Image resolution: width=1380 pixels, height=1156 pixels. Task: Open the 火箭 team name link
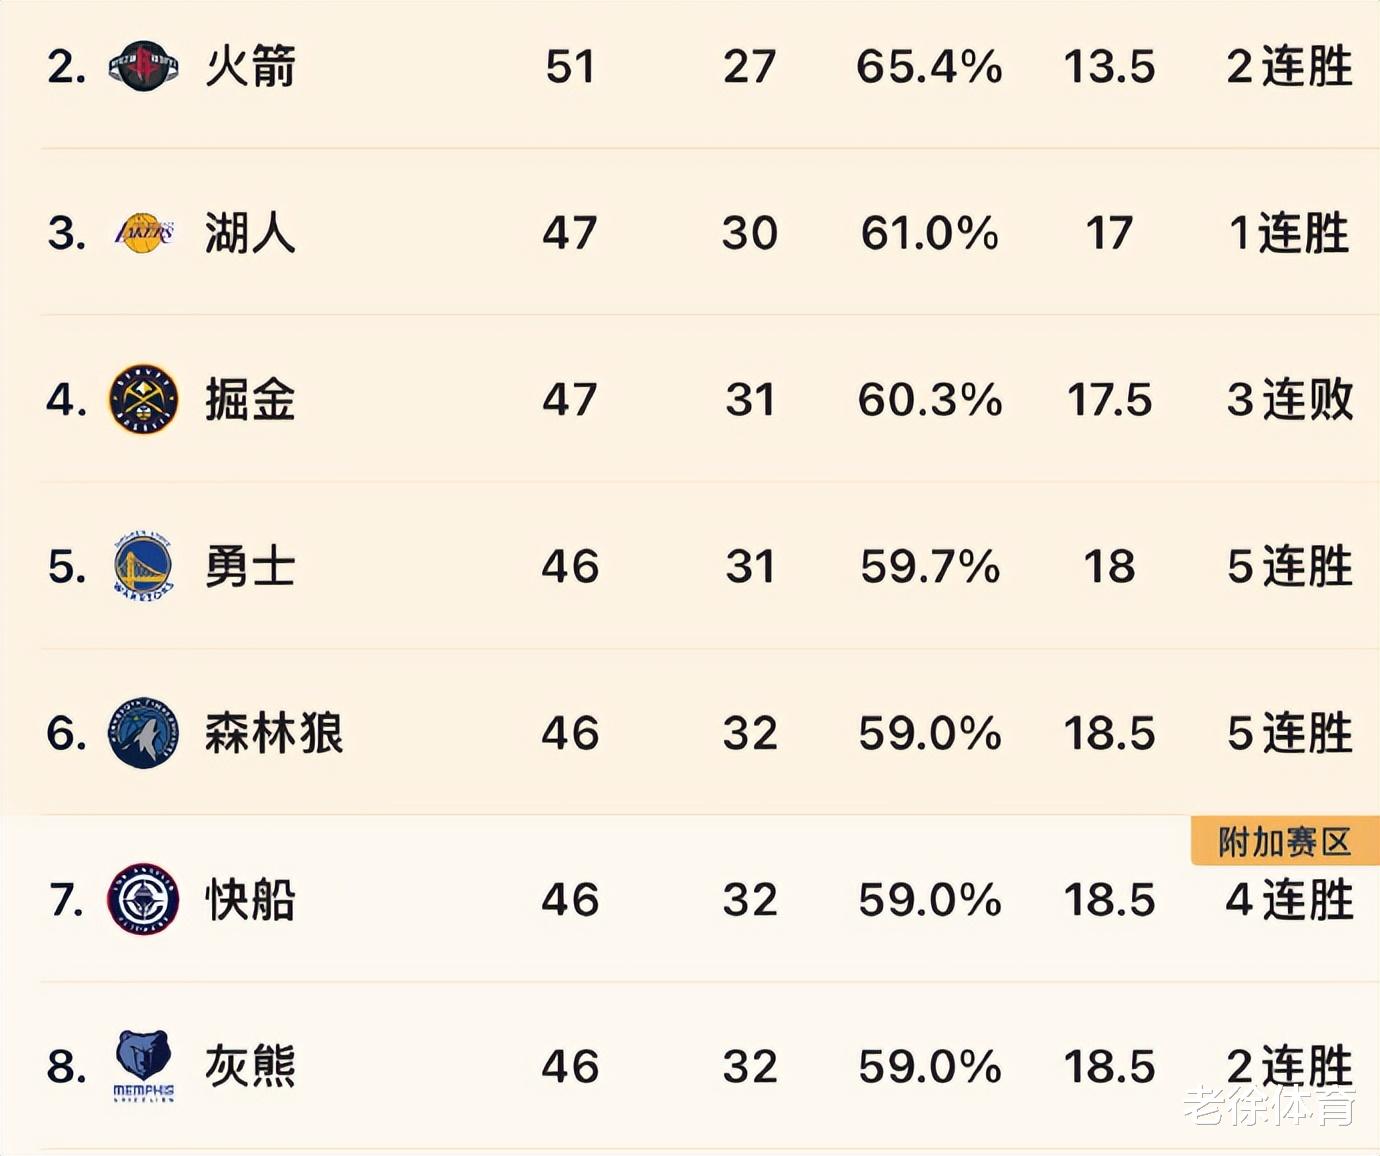[x=250, y=67]
